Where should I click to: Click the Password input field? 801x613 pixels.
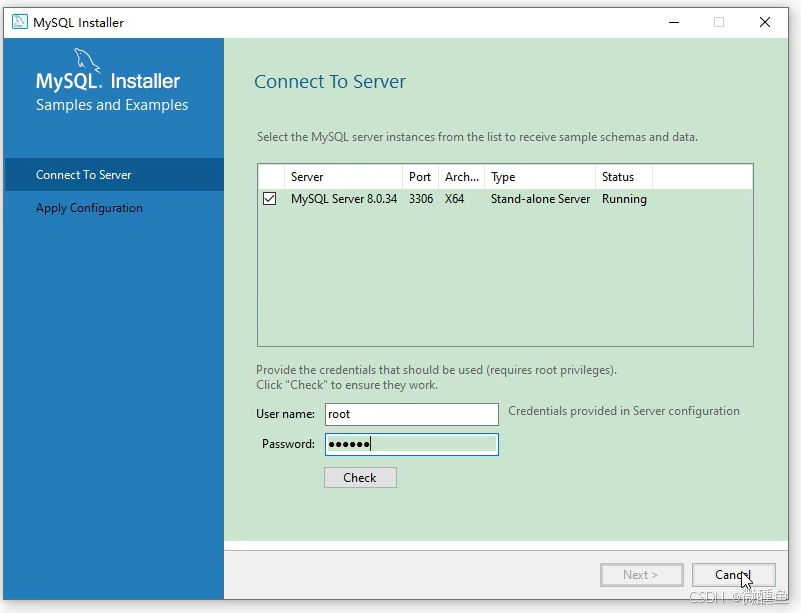click(x=411, y=444)
